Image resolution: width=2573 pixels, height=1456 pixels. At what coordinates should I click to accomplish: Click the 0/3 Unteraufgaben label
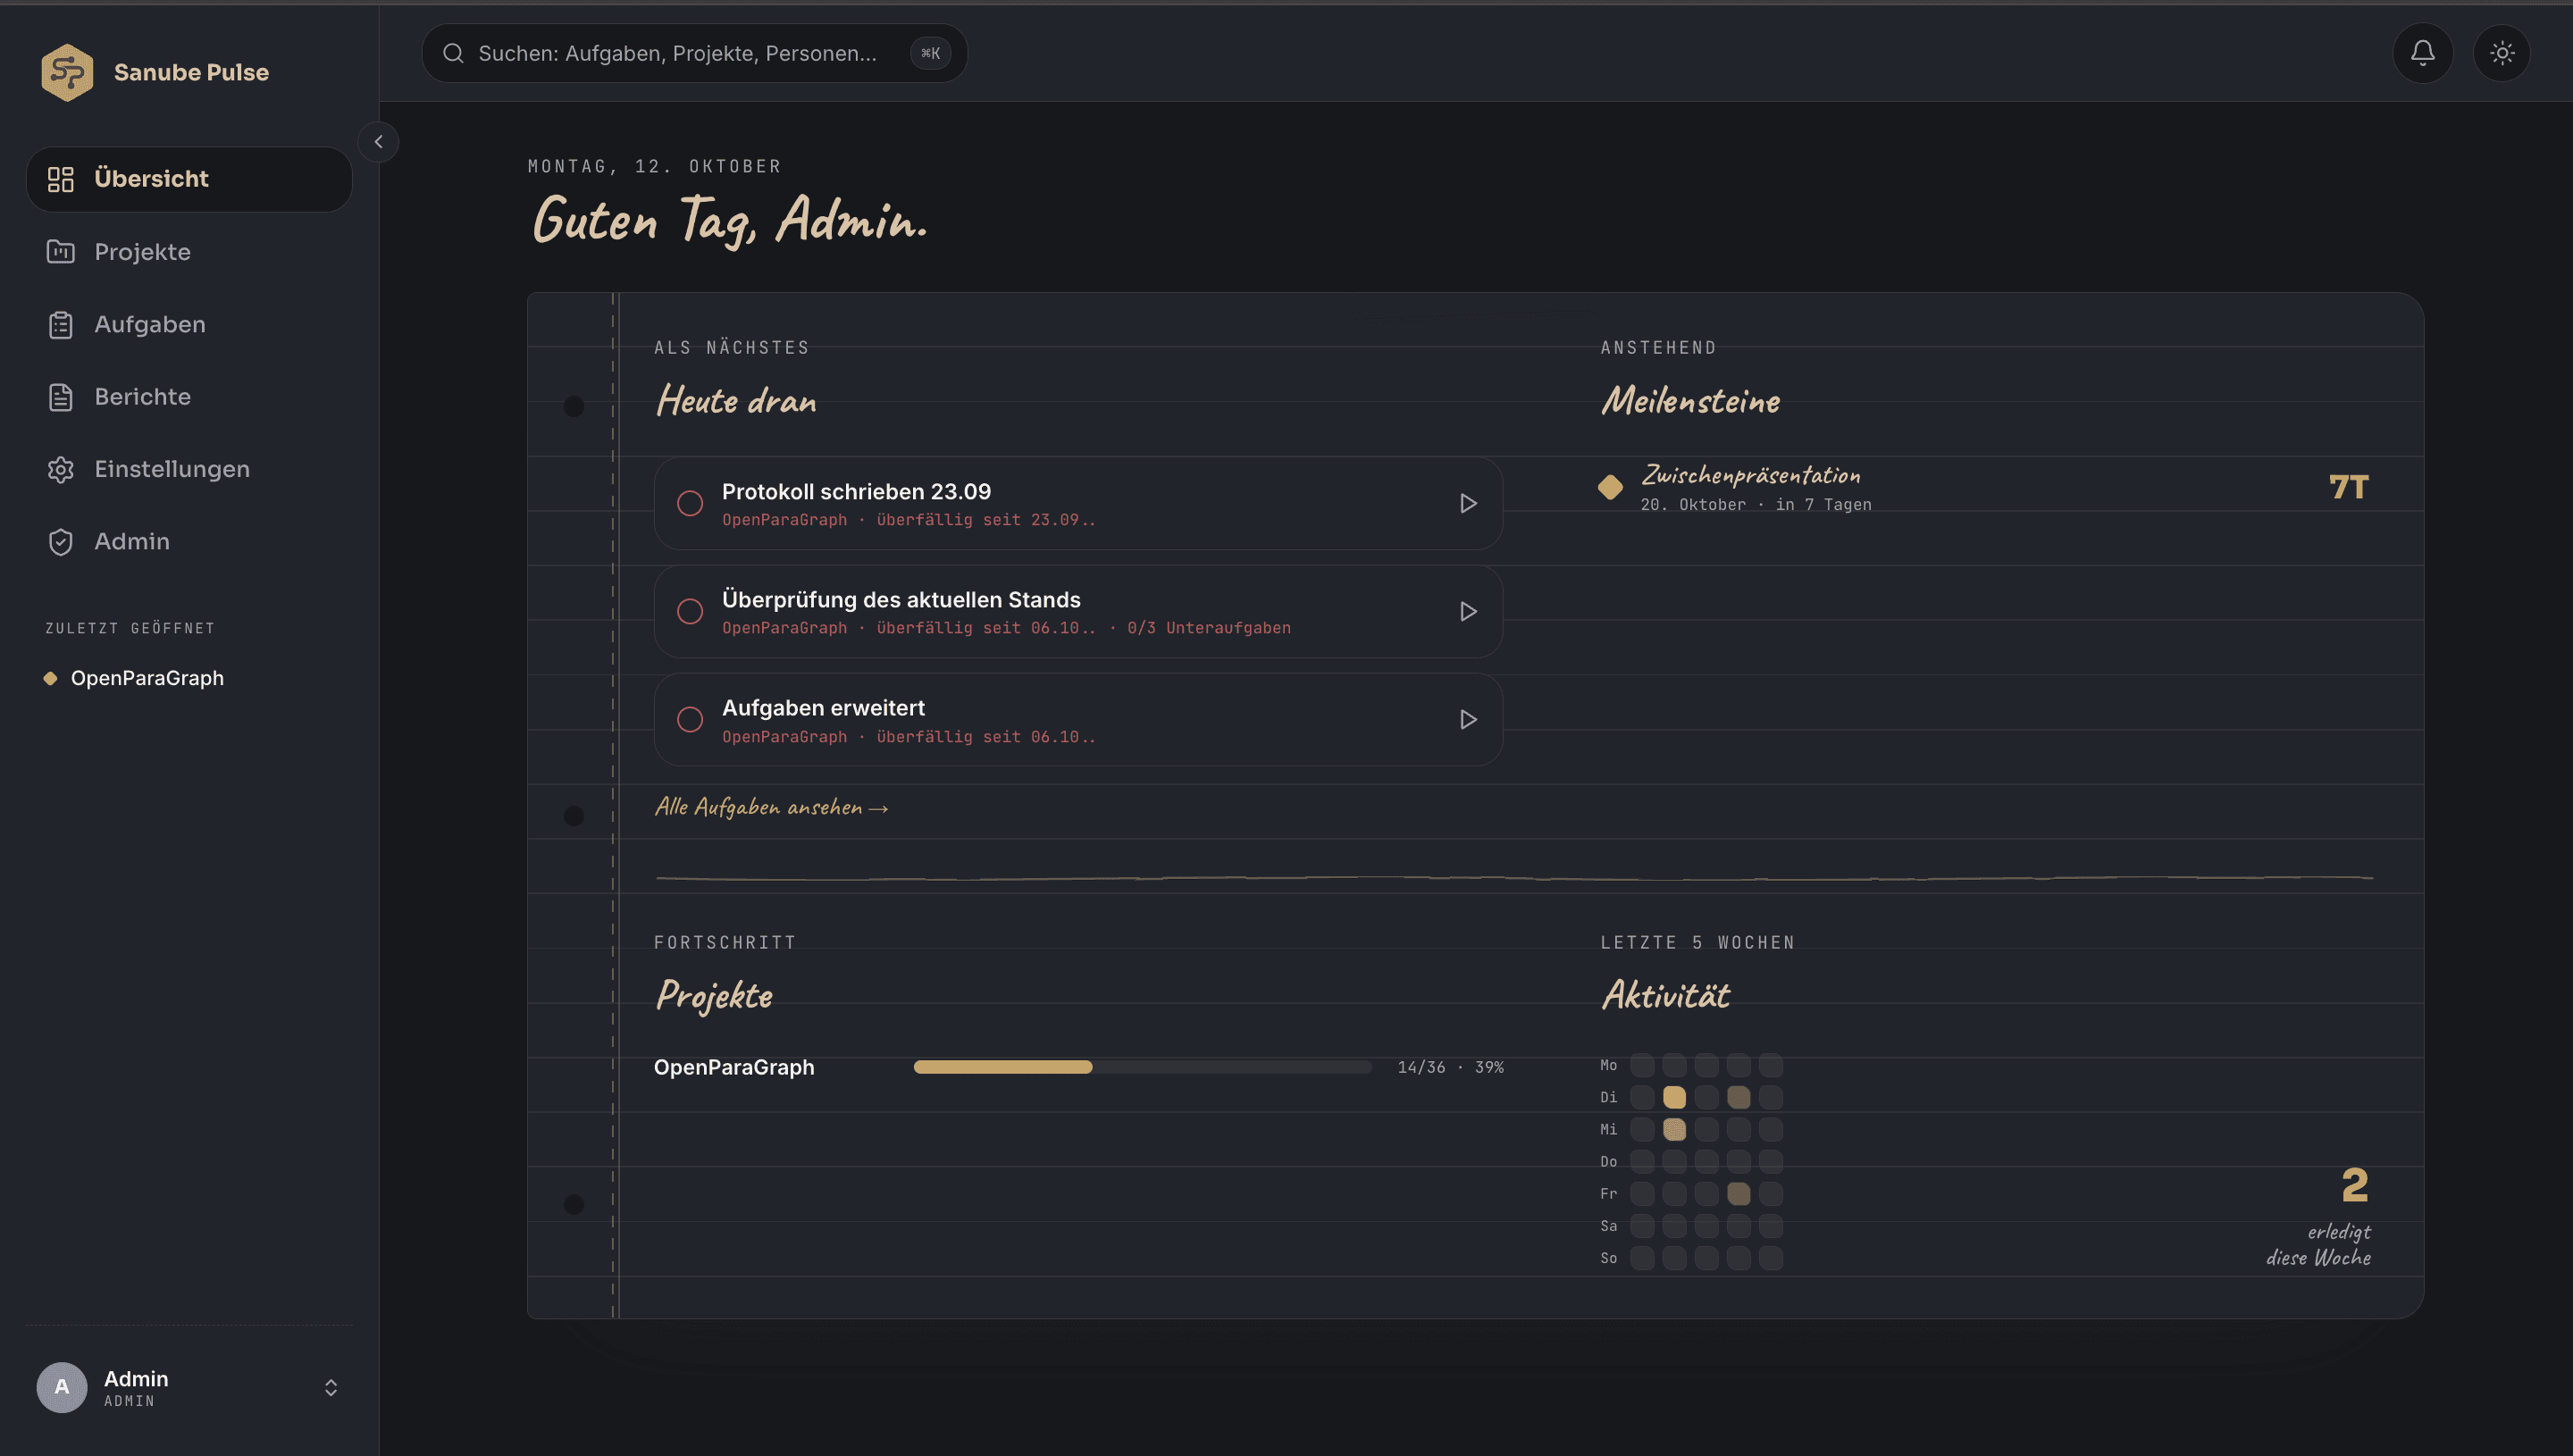click(1209, 628)
